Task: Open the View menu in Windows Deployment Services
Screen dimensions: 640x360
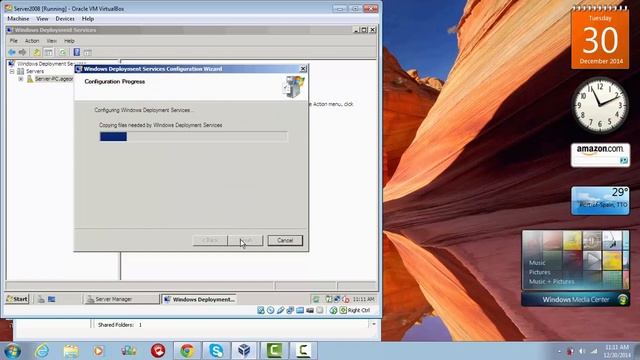Action: click(x=51, y=41)
